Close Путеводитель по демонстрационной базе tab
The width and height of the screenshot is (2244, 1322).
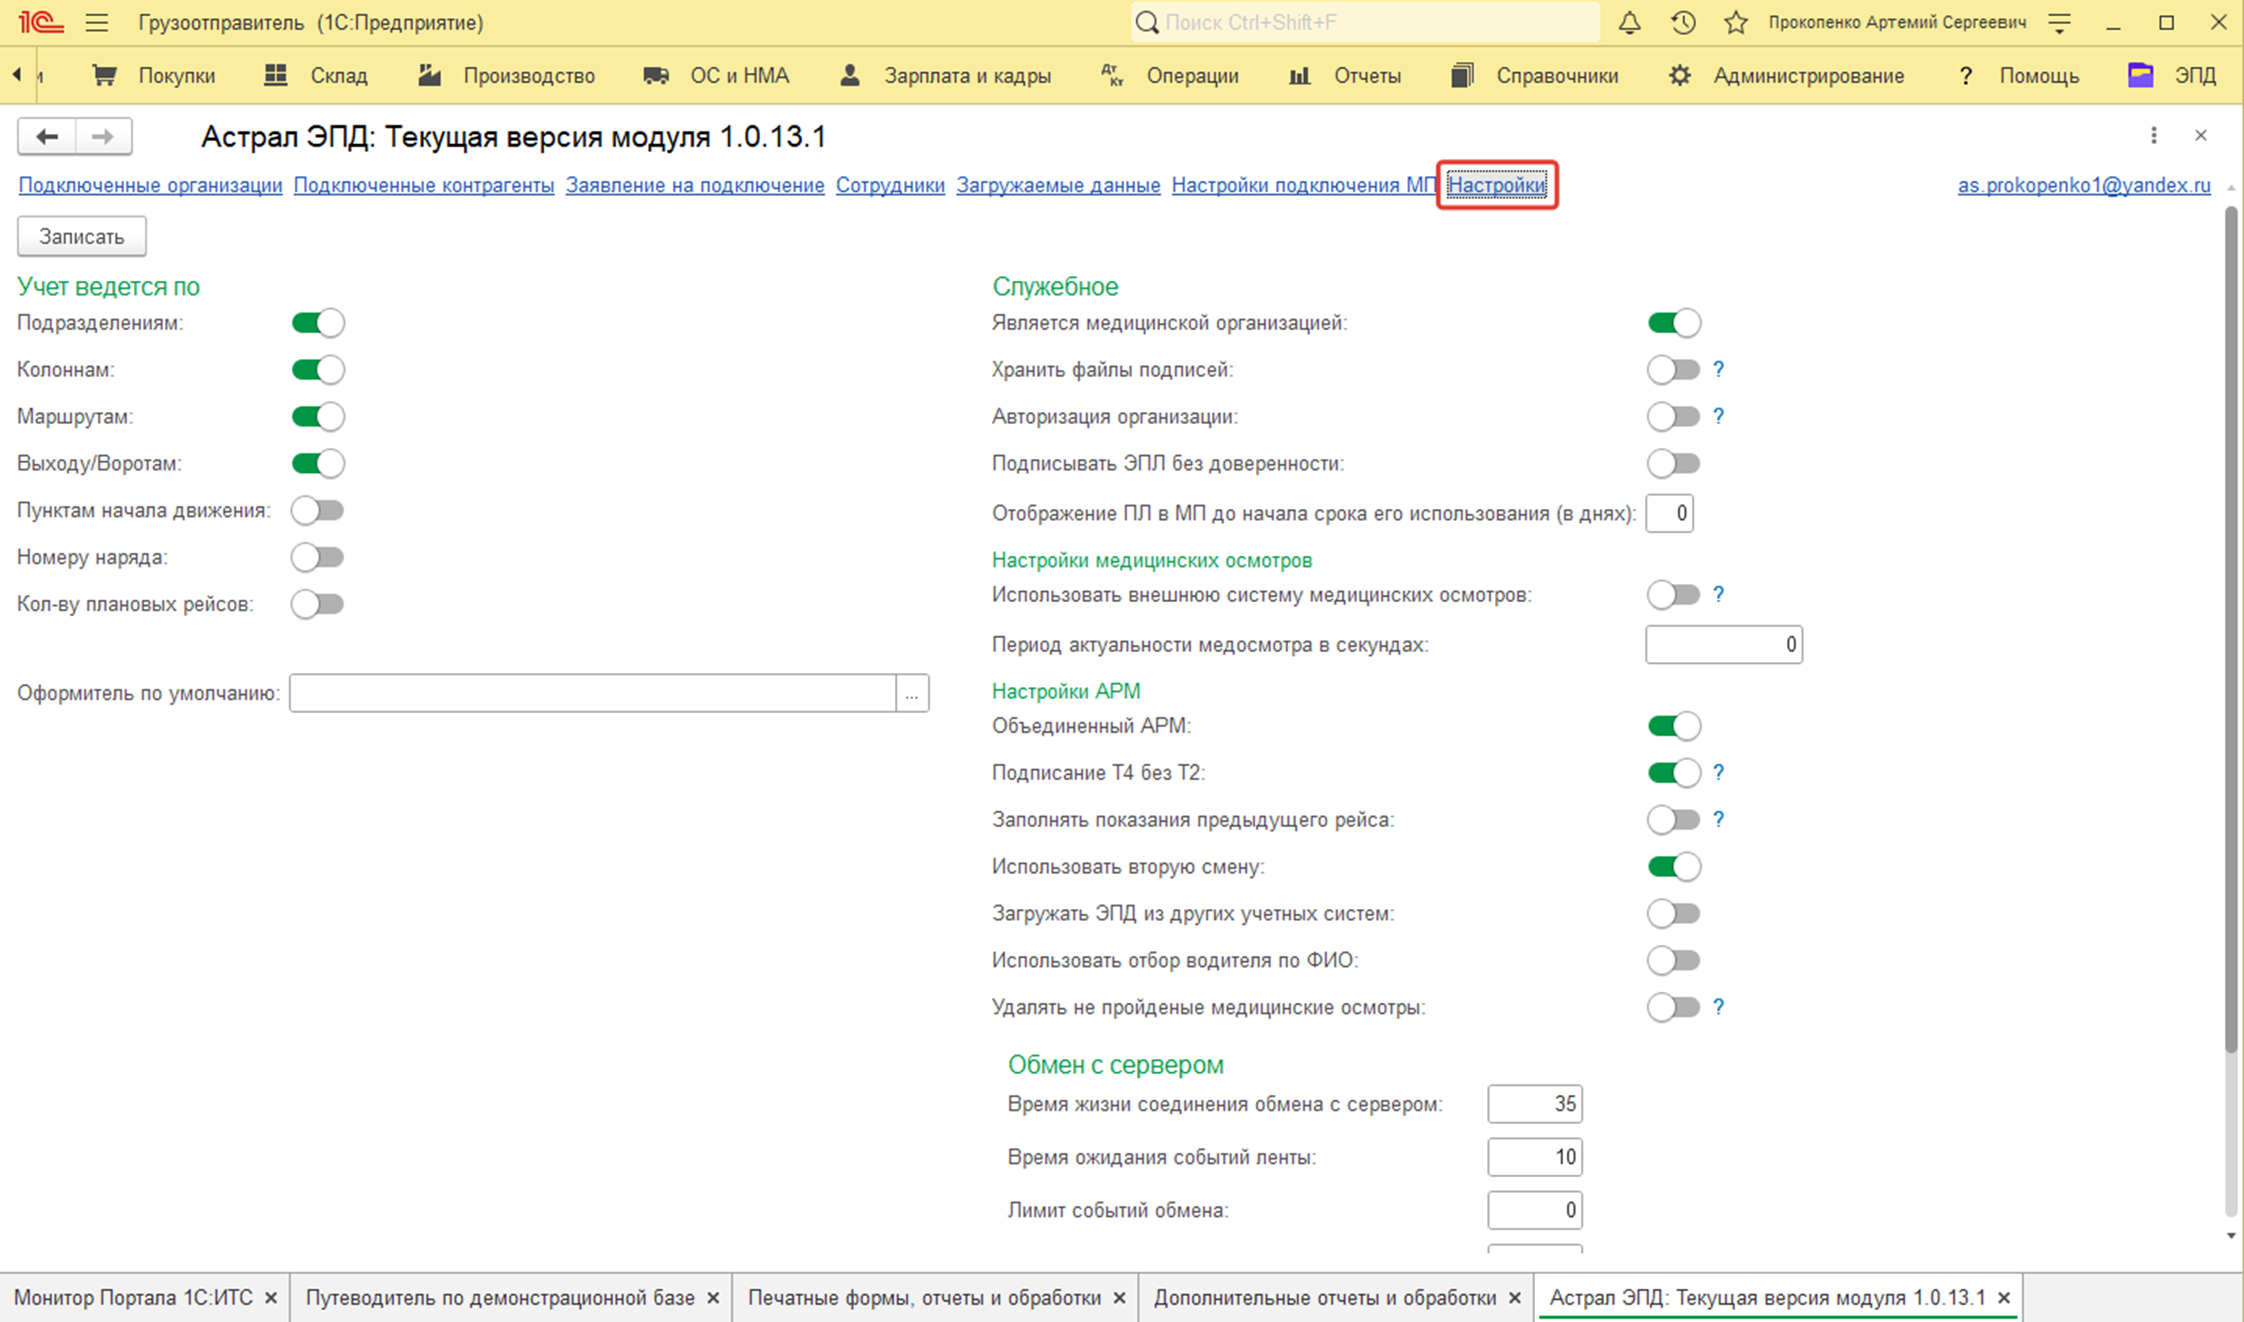coord(713,1298)
